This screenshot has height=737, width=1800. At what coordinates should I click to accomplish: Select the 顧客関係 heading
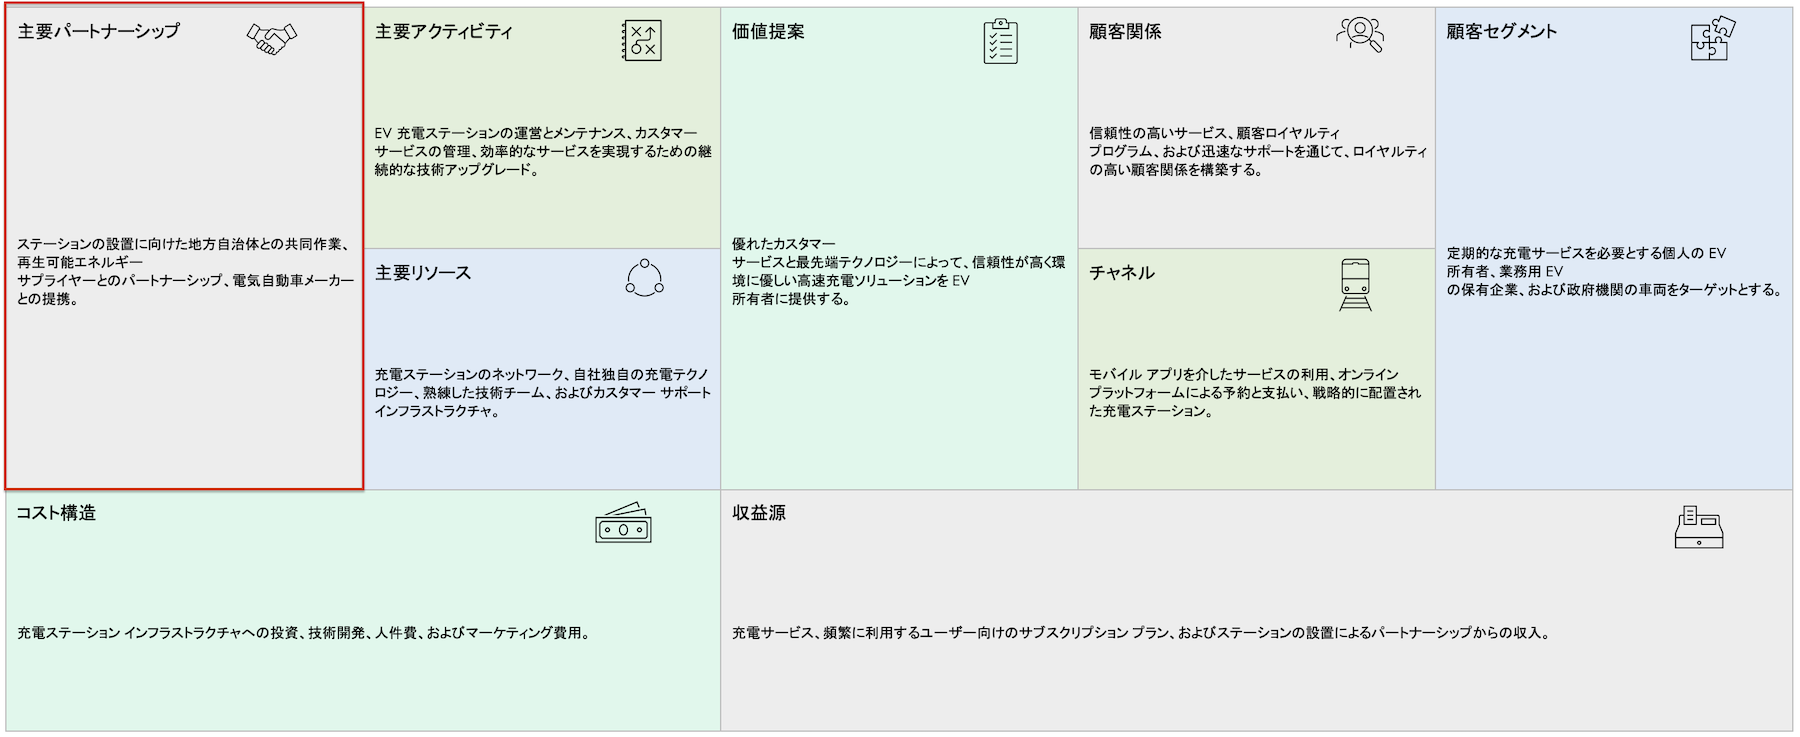[x=1125, y=31]
